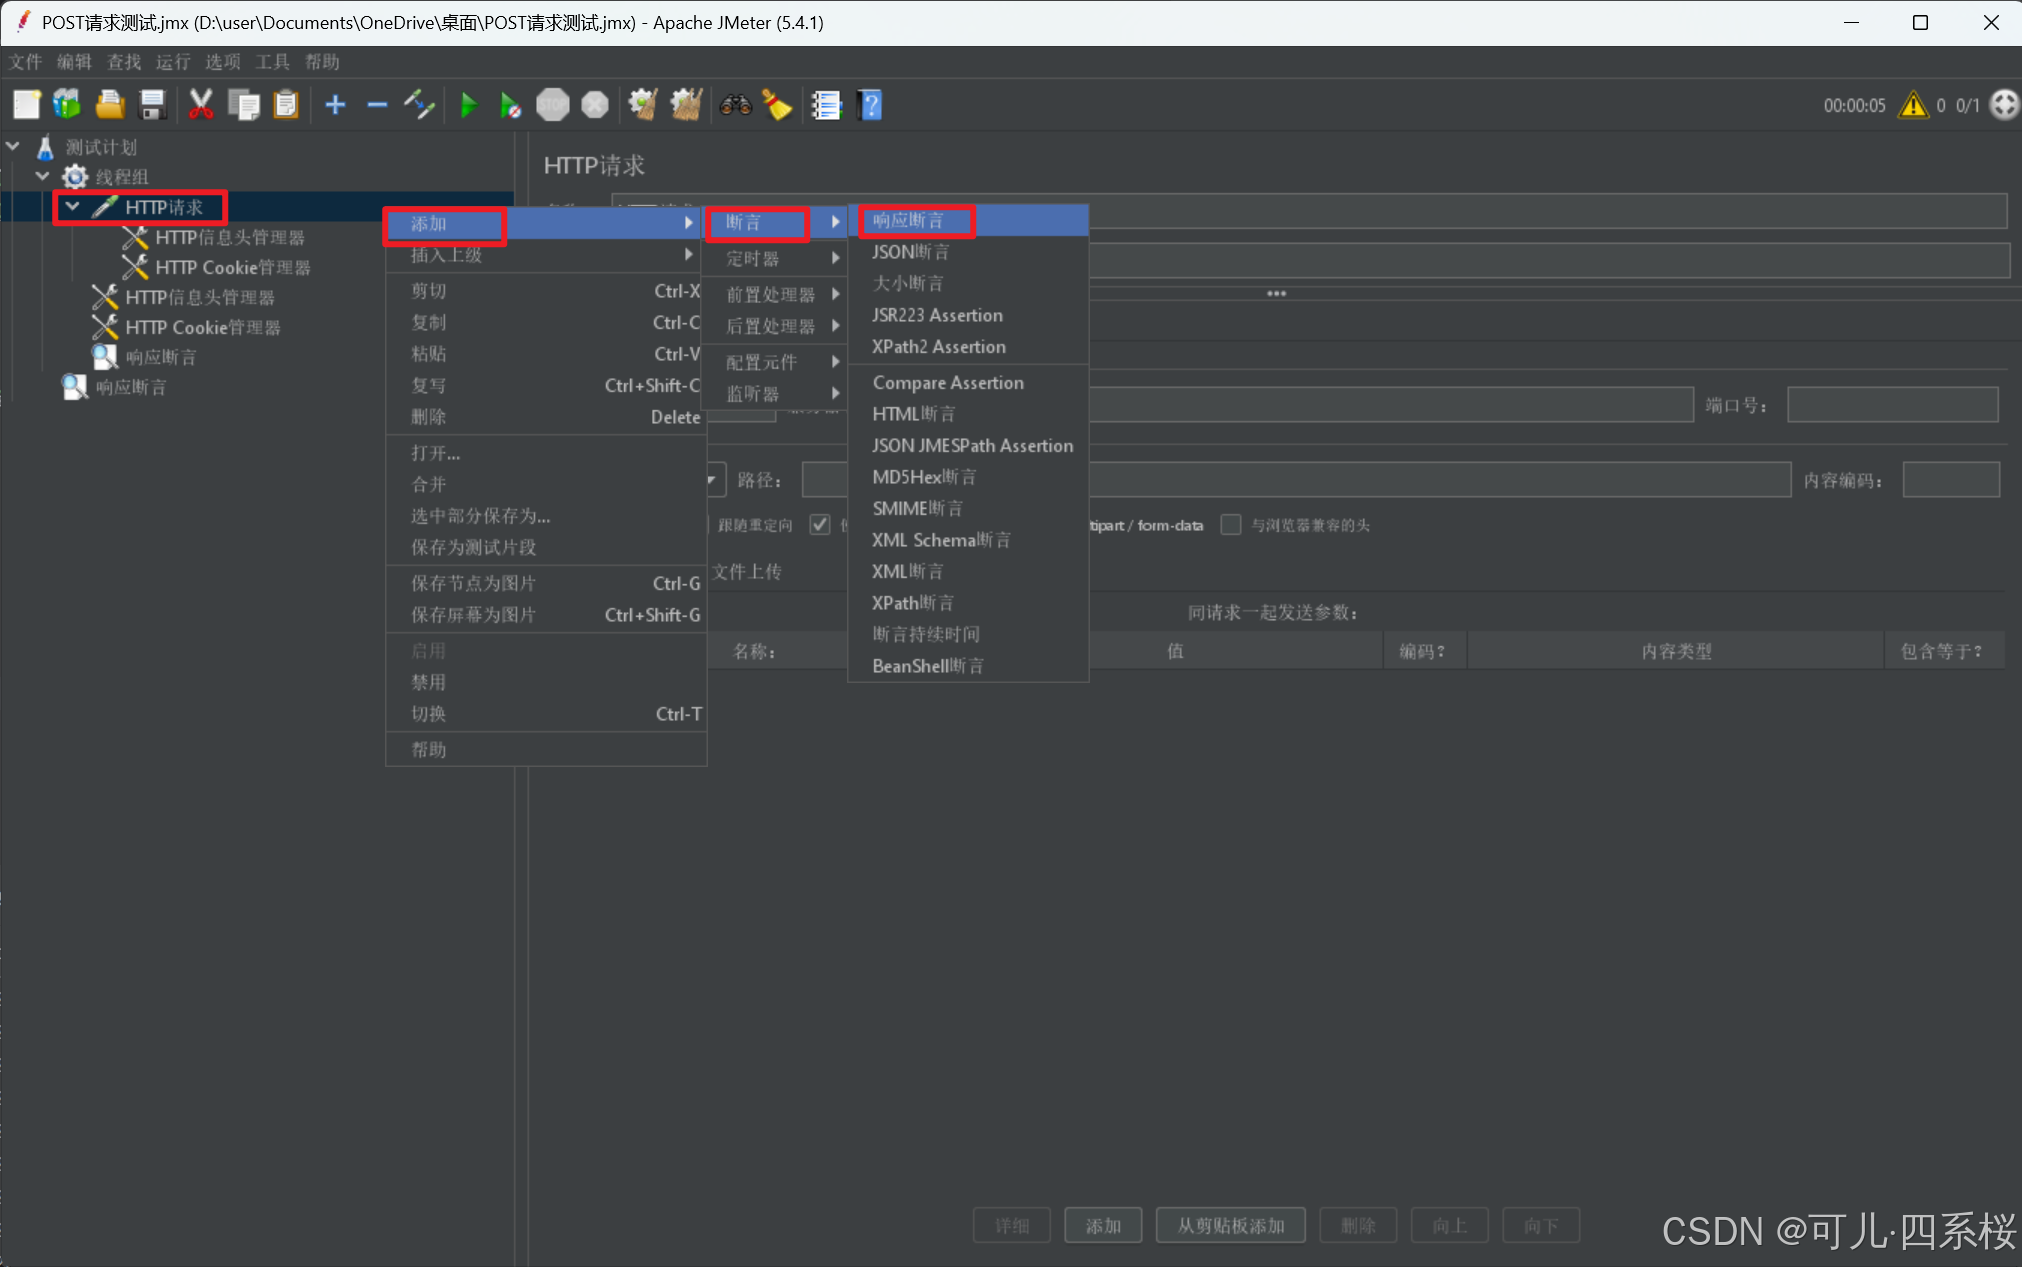Click the Save floppy disk icon
2022x1267 pixels.
[x=152, y=105]
